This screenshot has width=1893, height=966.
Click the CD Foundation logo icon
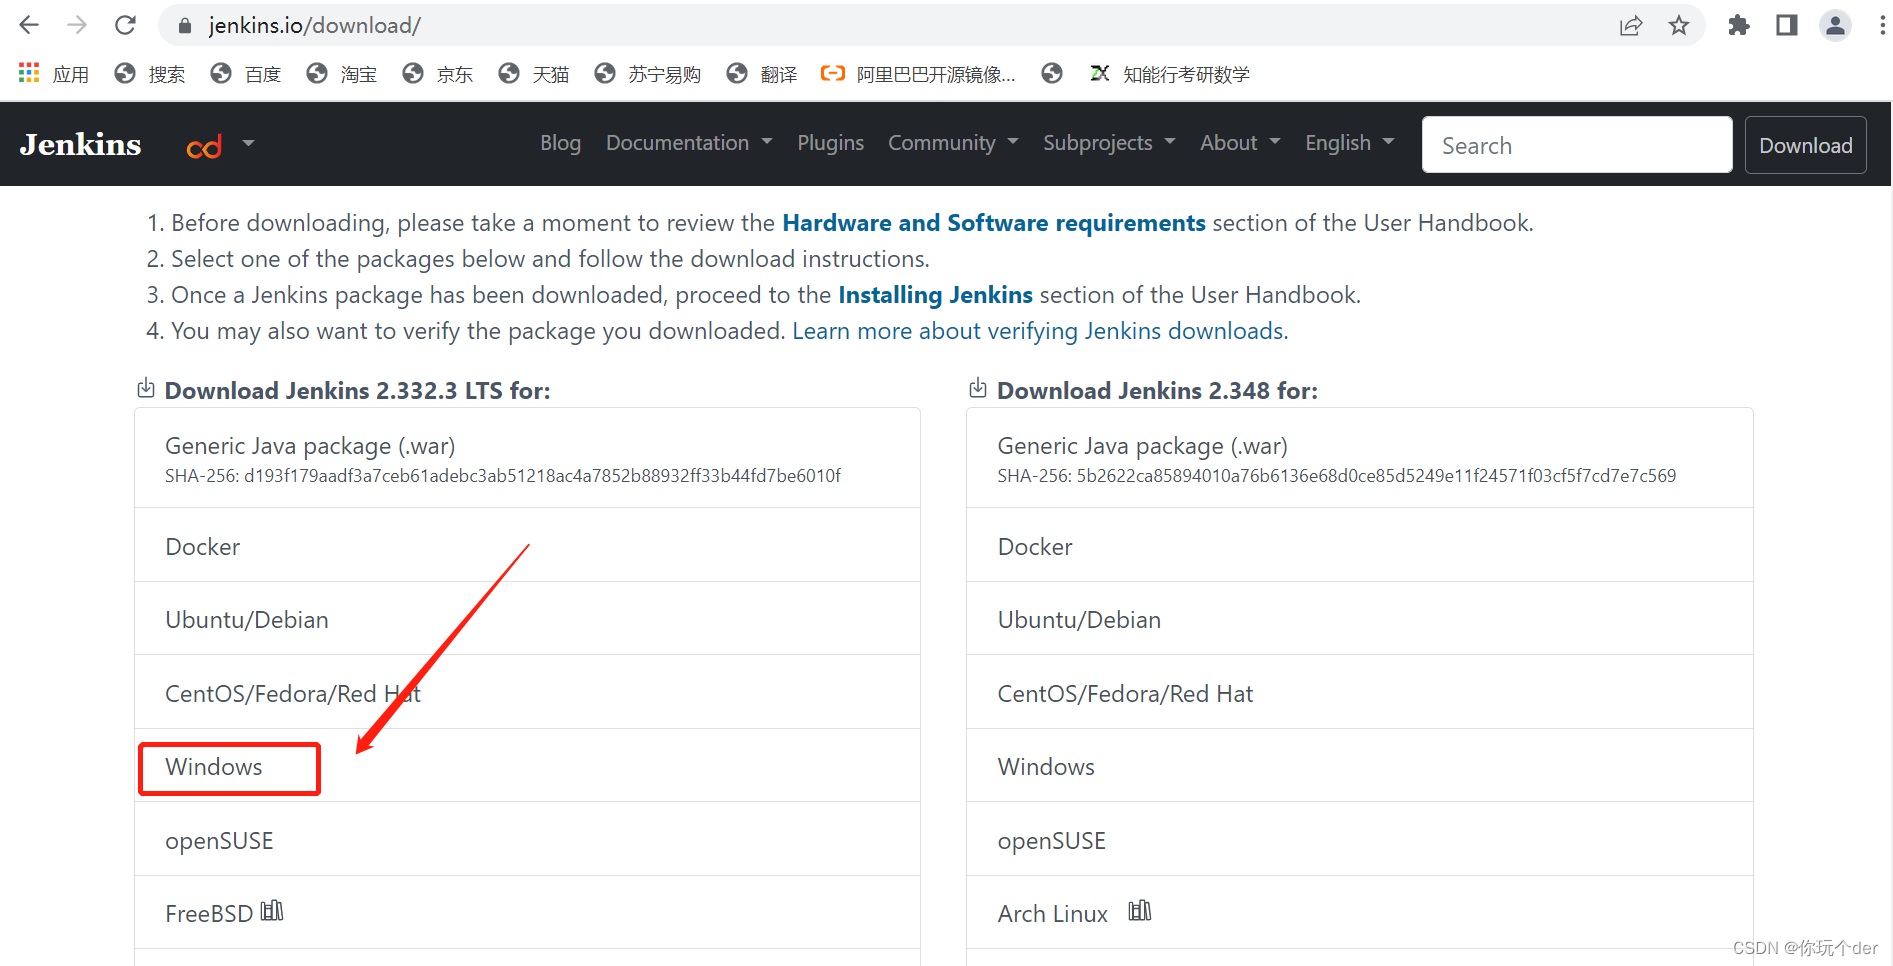pos(204,147)
